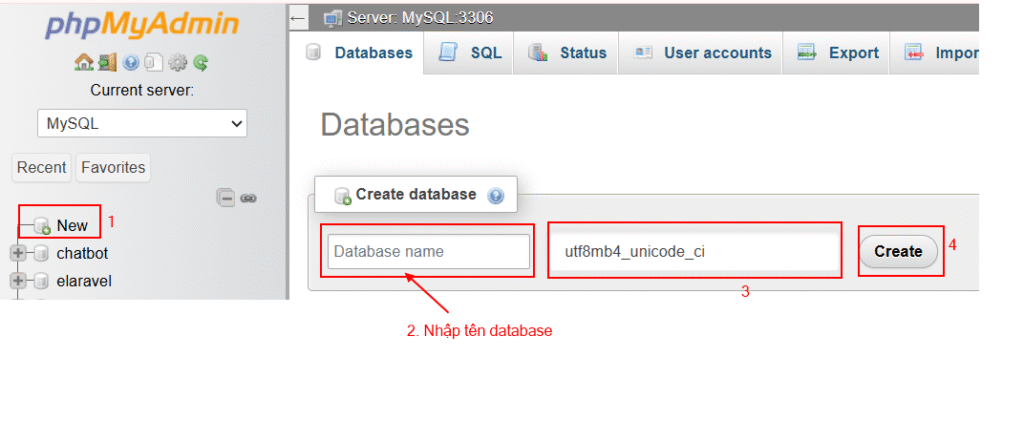Click the elaravel database icon

(41, 282)
